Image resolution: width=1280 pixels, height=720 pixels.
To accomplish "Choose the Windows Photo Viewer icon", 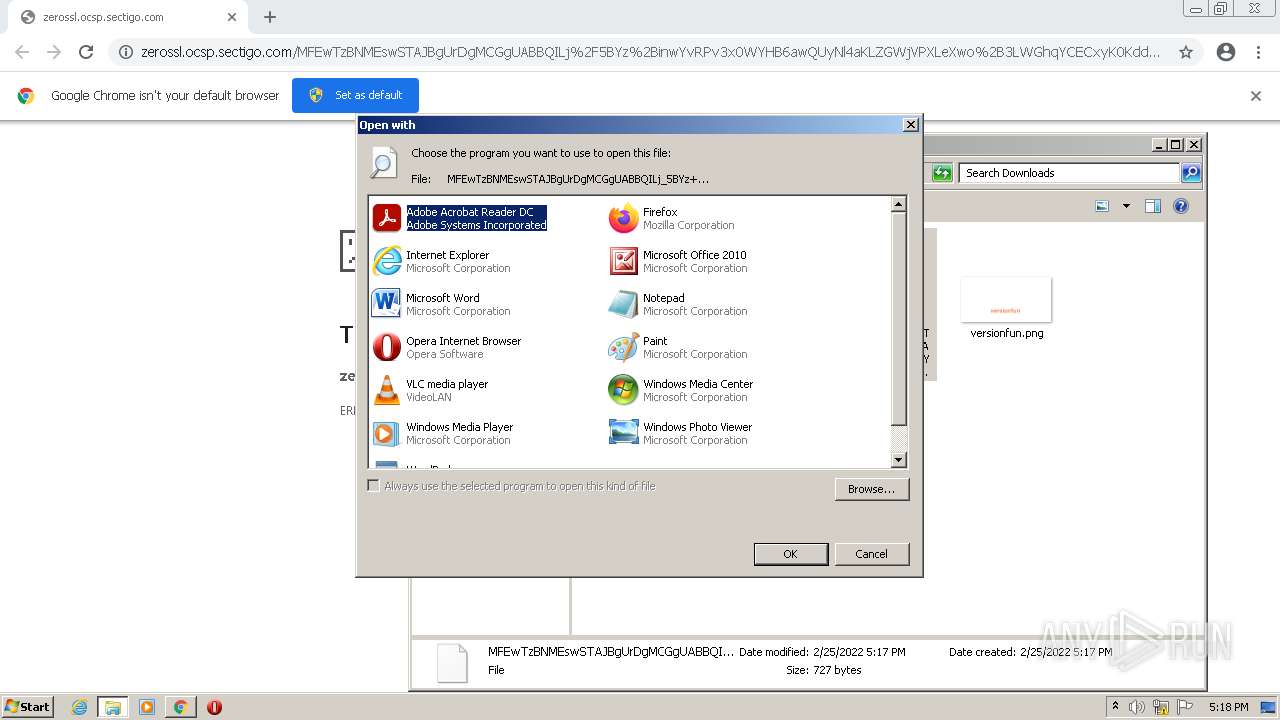I will pyautogui.click(x=623, y=433).
